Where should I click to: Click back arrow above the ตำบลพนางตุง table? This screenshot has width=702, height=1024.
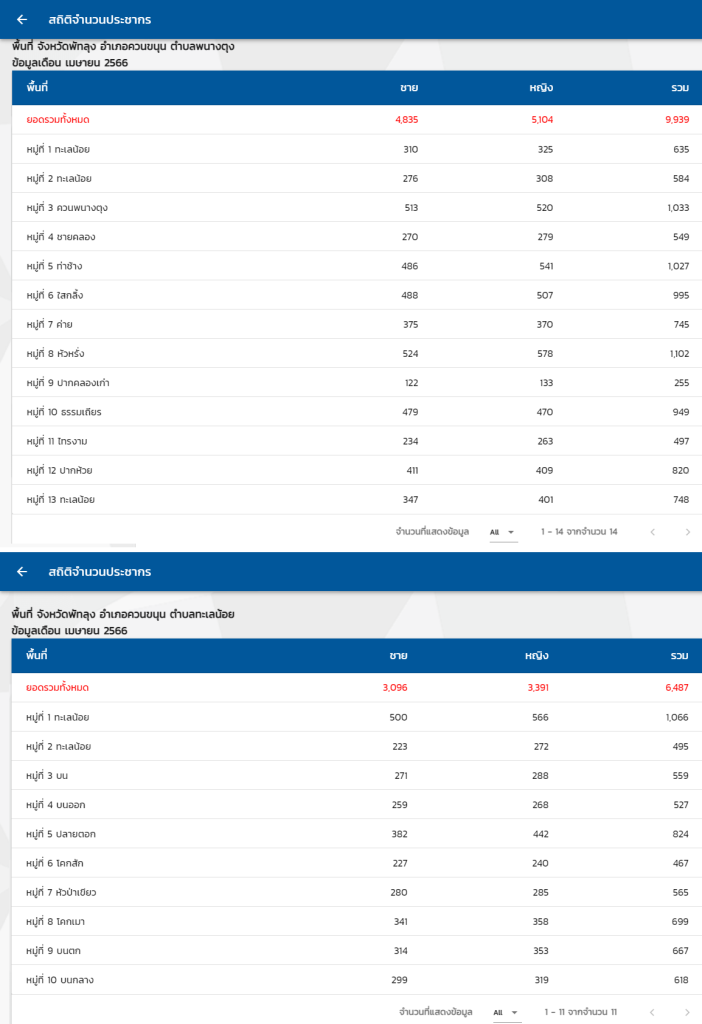(x=22, y=19)
